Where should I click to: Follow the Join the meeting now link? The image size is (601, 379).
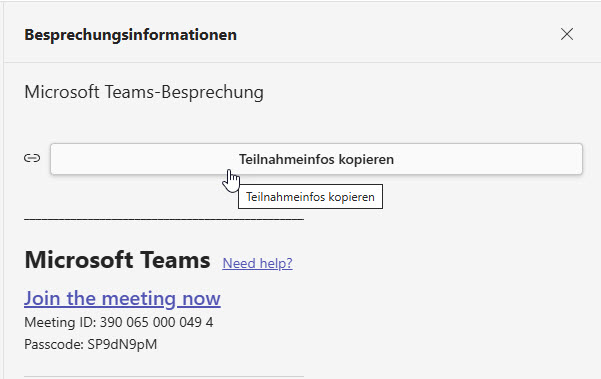(x=122, y=298)
